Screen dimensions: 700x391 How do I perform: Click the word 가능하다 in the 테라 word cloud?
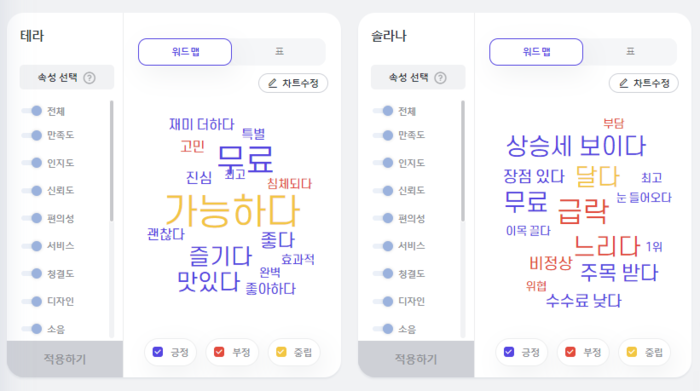tap(232, 210)
